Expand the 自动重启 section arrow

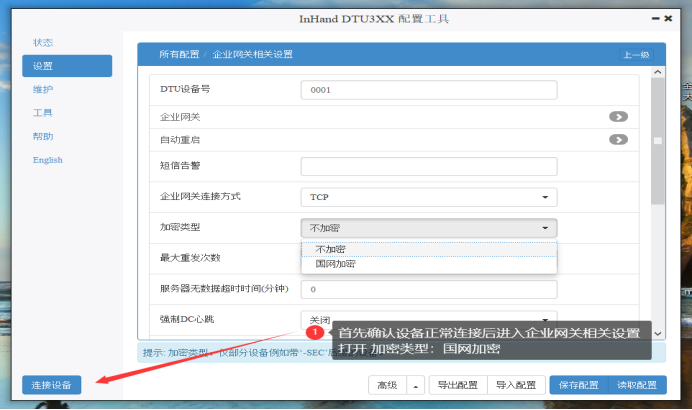tap(618, 139)
